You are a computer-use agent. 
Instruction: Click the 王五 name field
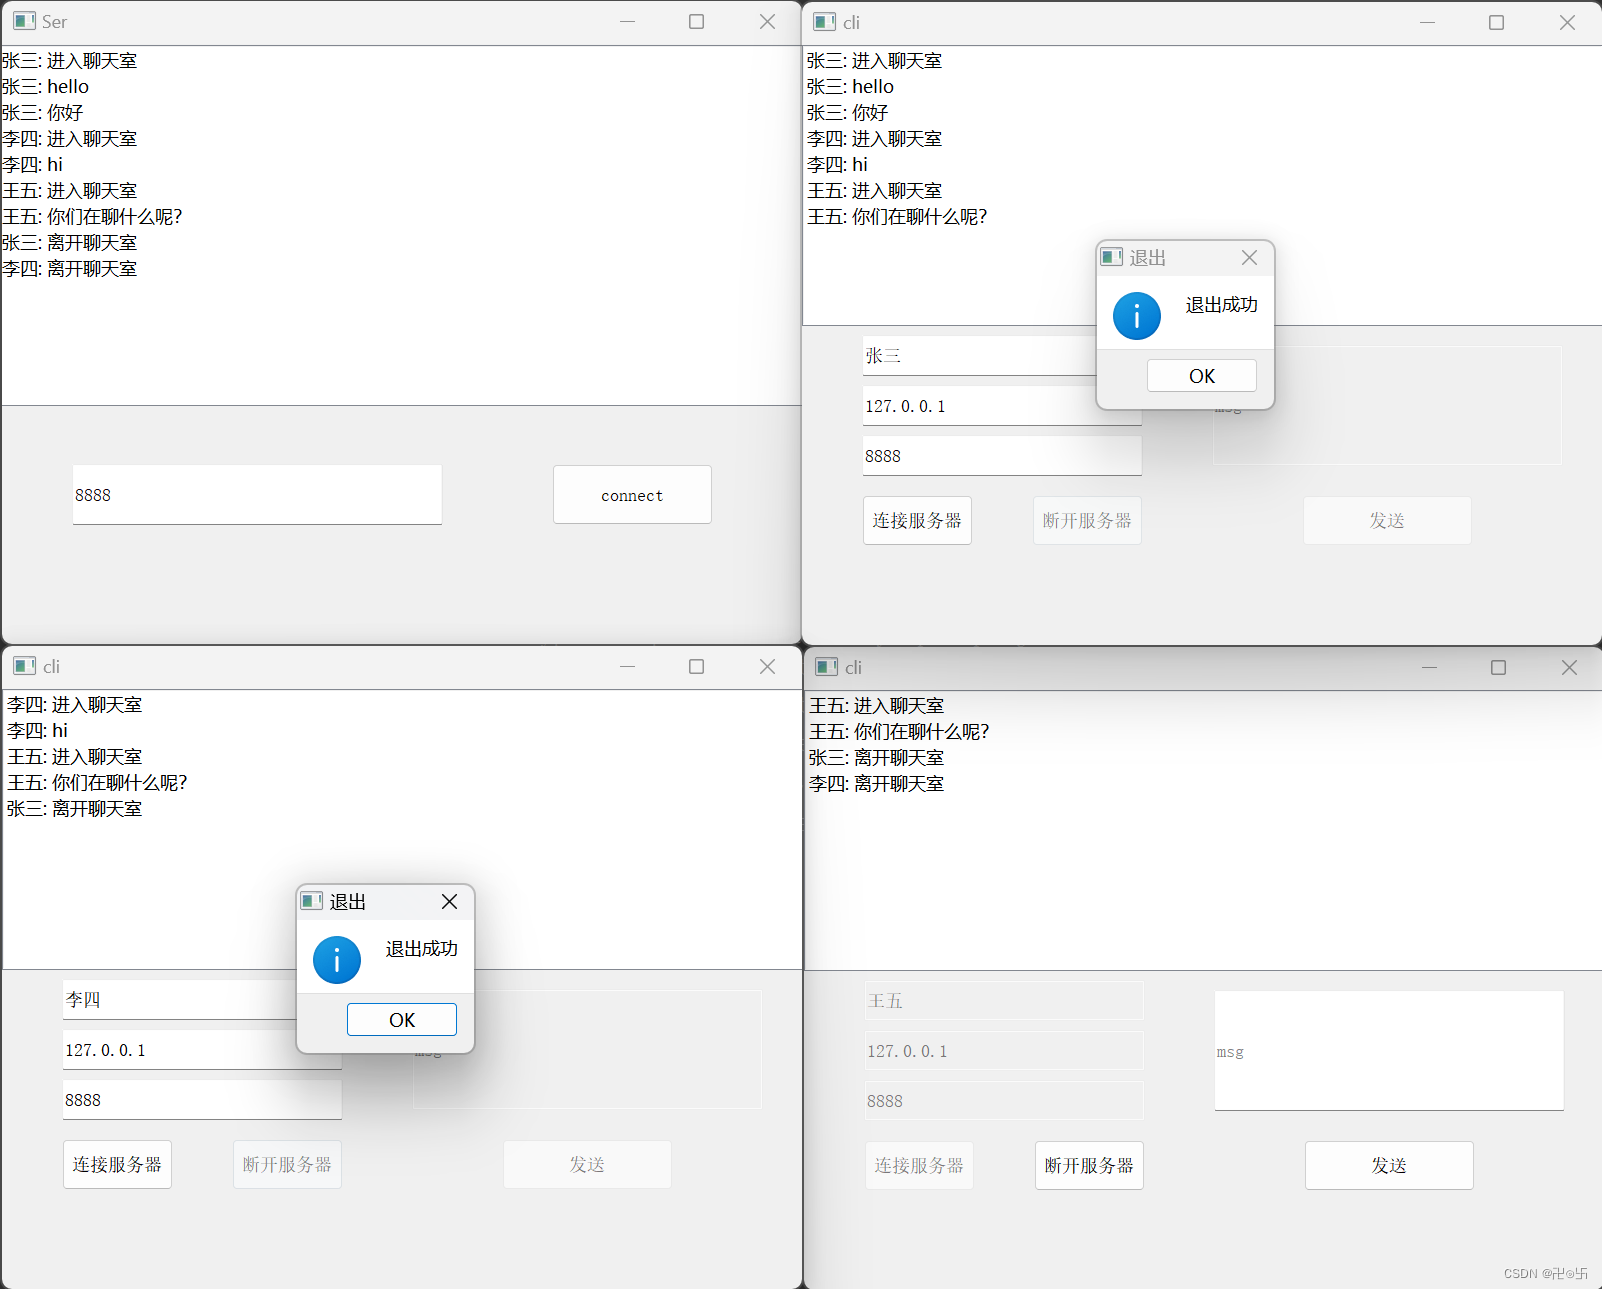(x=1004, y=1001)
